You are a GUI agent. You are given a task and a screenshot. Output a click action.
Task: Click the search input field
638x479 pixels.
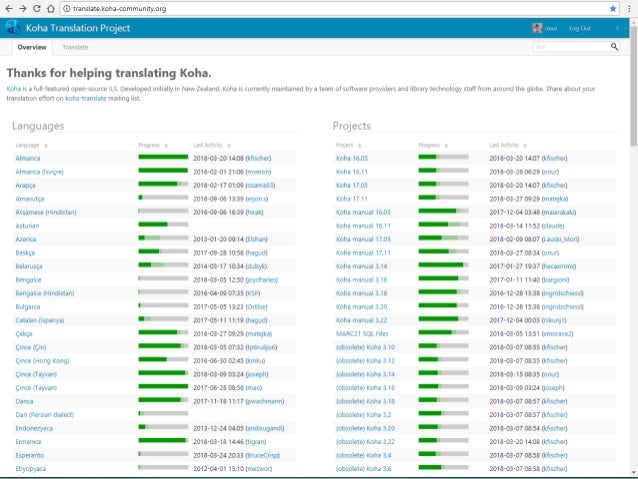coord(571,47)
